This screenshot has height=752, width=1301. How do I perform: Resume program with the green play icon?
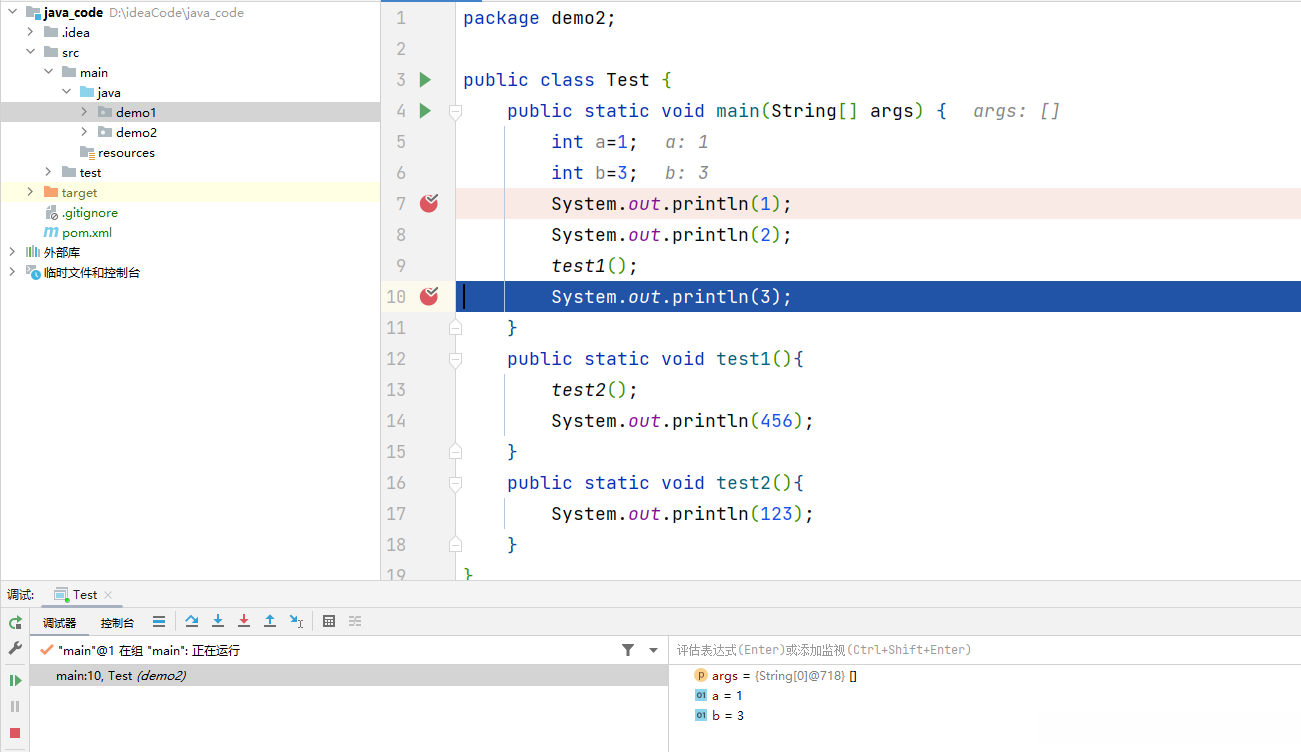pos(15,680)
